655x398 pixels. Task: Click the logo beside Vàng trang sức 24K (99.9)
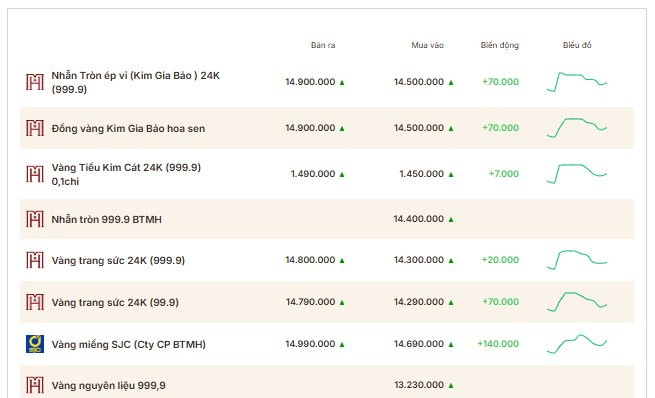pyautogui.click(x=35, y=302)
